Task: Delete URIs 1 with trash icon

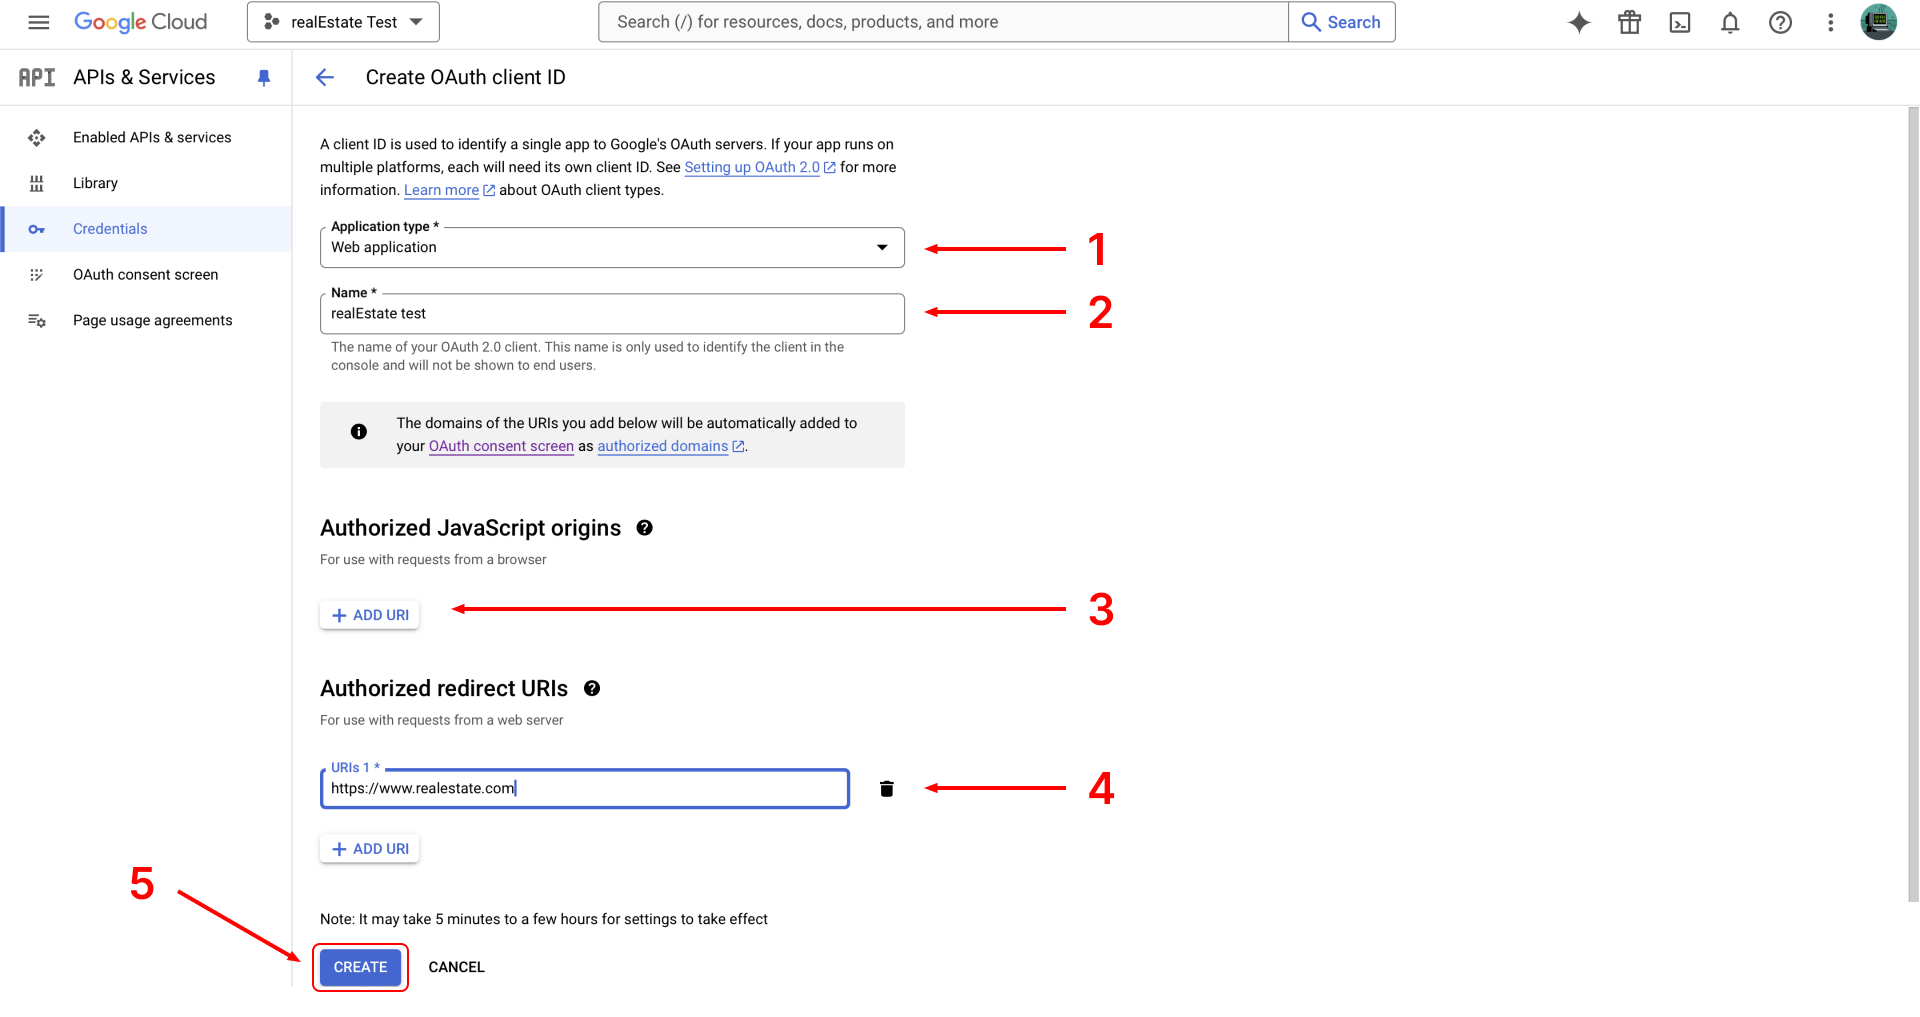Action: click(886, 789)
